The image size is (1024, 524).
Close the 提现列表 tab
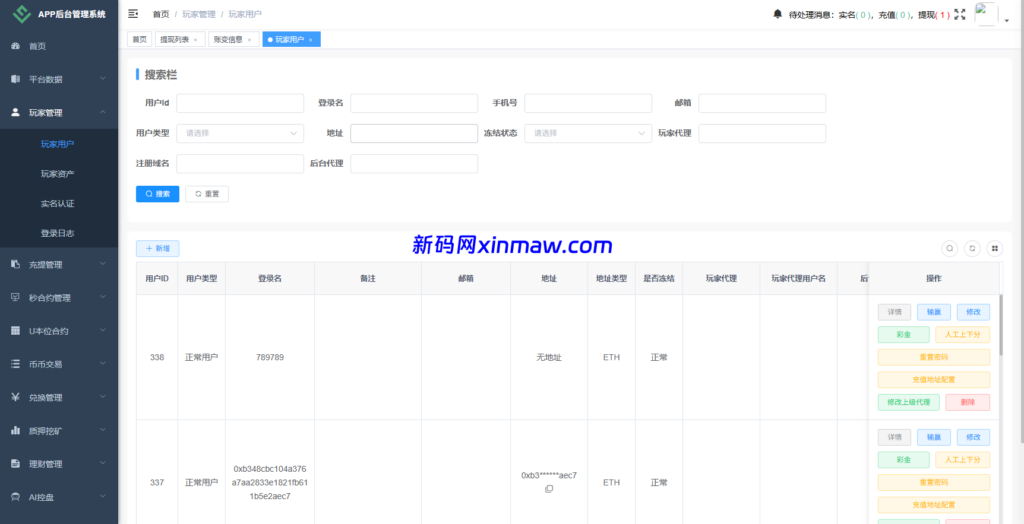tap(195, 40)
